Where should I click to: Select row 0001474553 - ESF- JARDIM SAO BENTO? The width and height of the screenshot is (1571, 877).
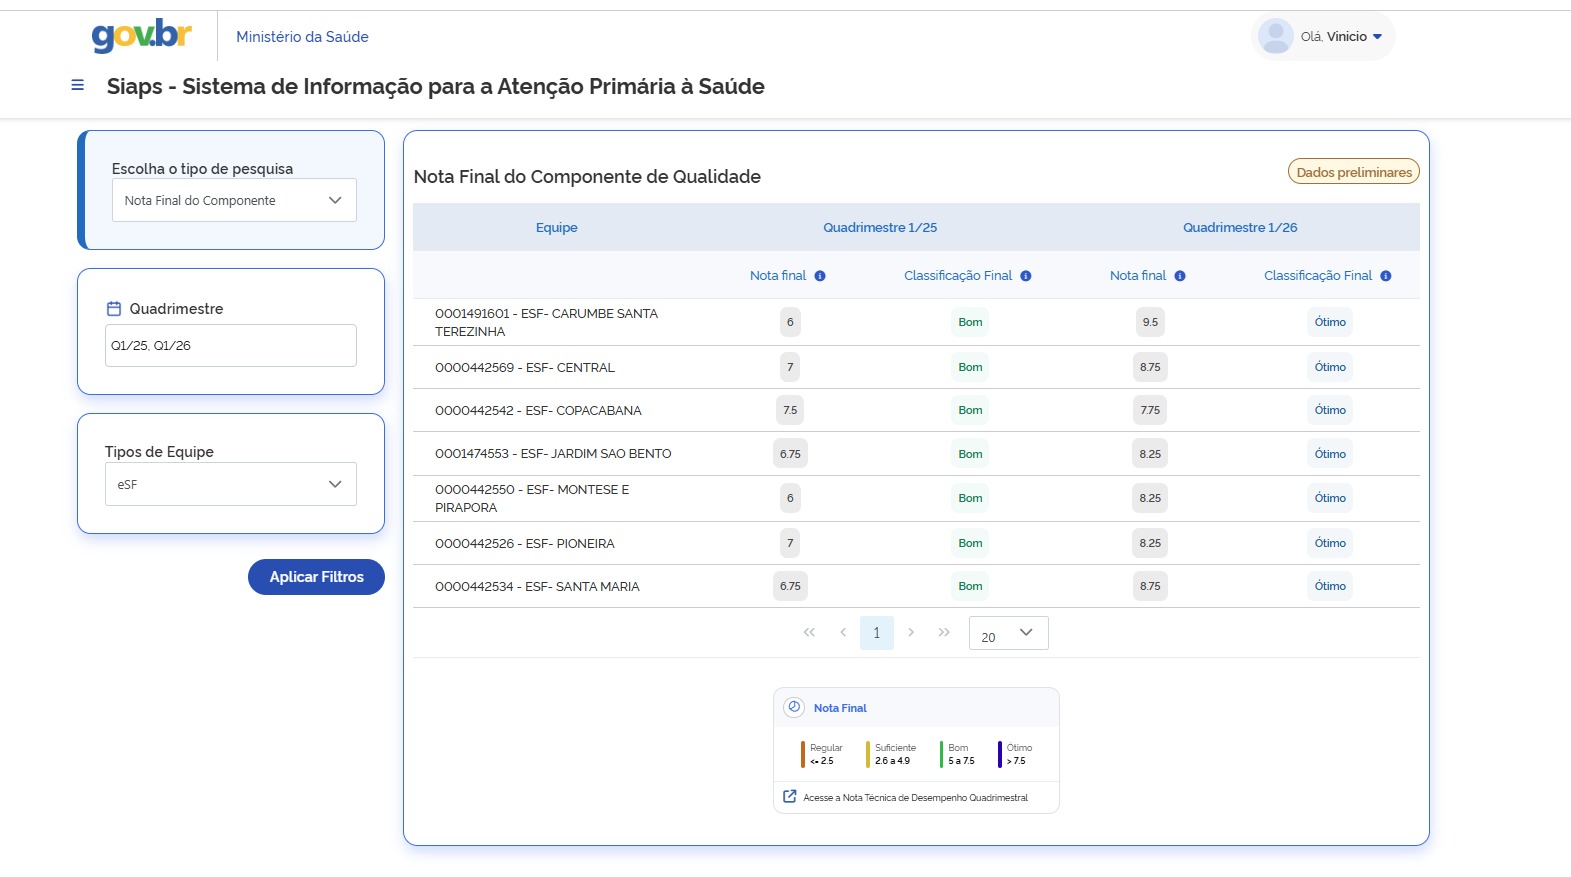click(916, 454)
